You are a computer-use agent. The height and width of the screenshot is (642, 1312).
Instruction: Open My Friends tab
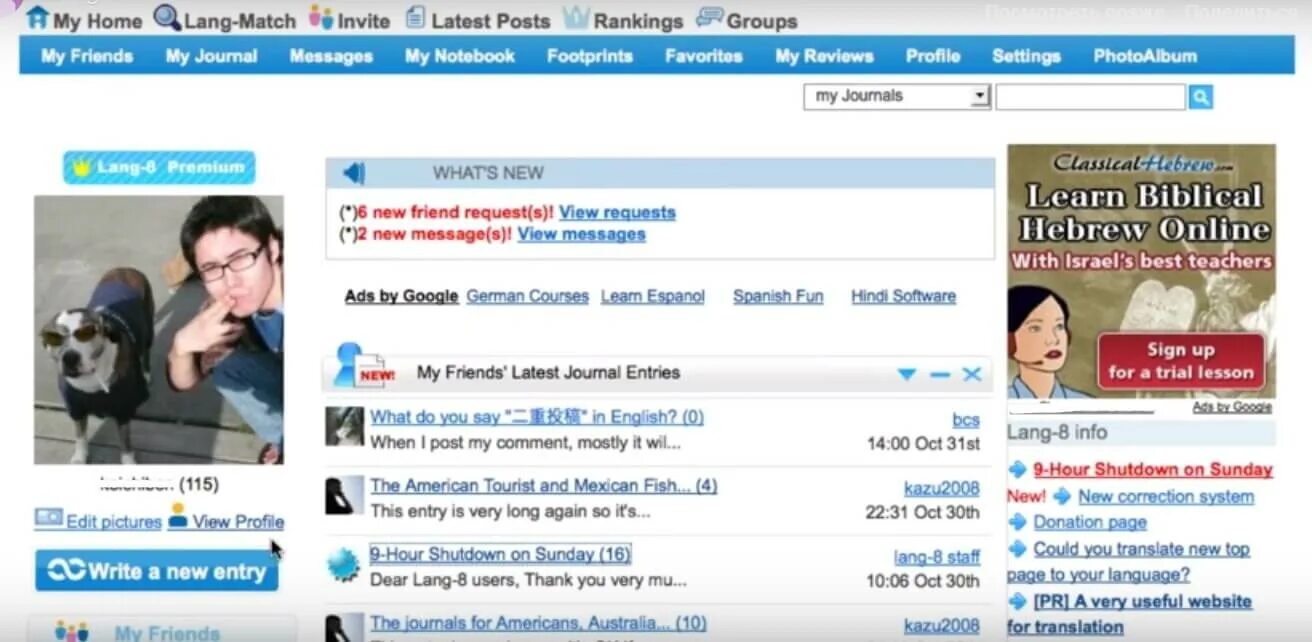pos(87,56)
